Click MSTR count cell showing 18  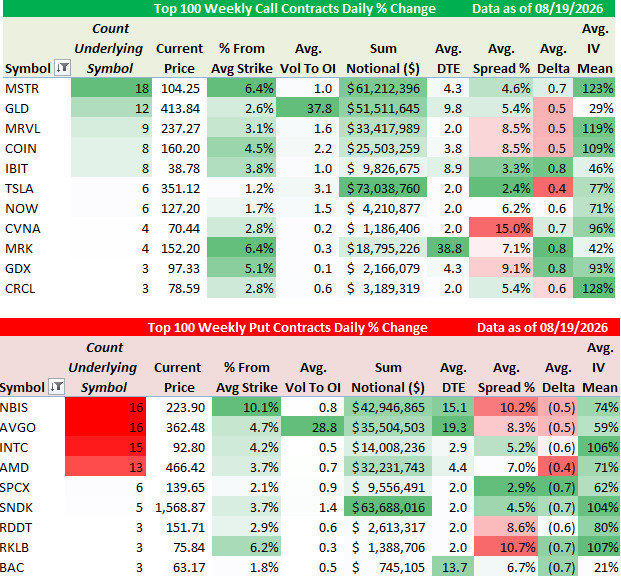pyautogui.click(x=111, y=88)
